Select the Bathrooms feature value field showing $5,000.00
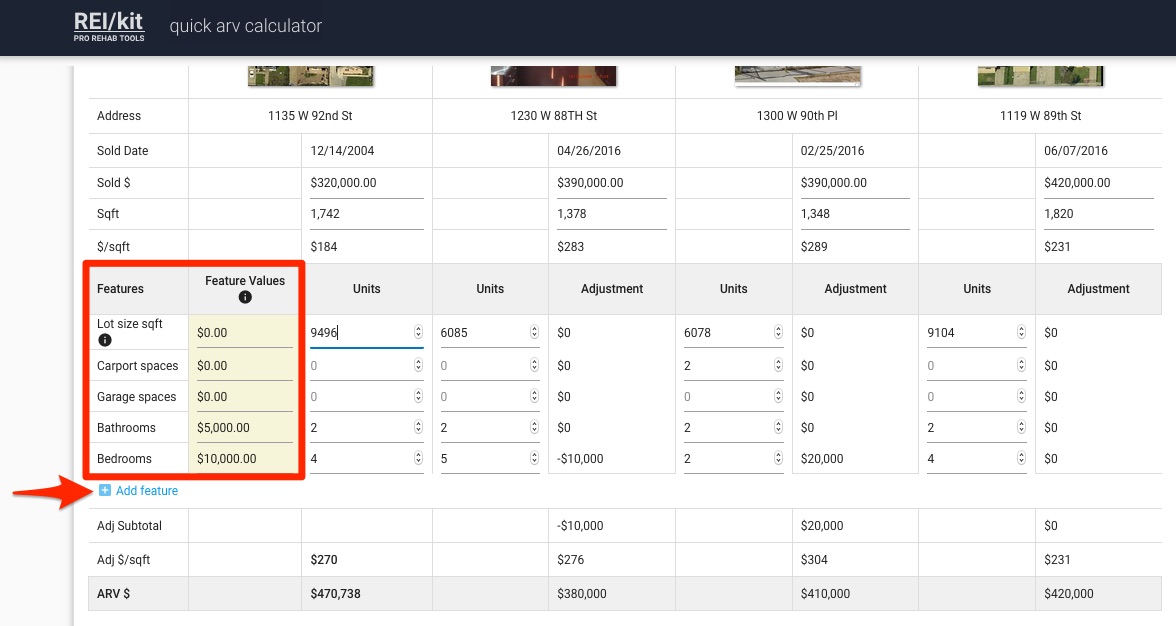The width and height of the screenshot is (1176, 626). pyautogui.click(x=243, y=427)
